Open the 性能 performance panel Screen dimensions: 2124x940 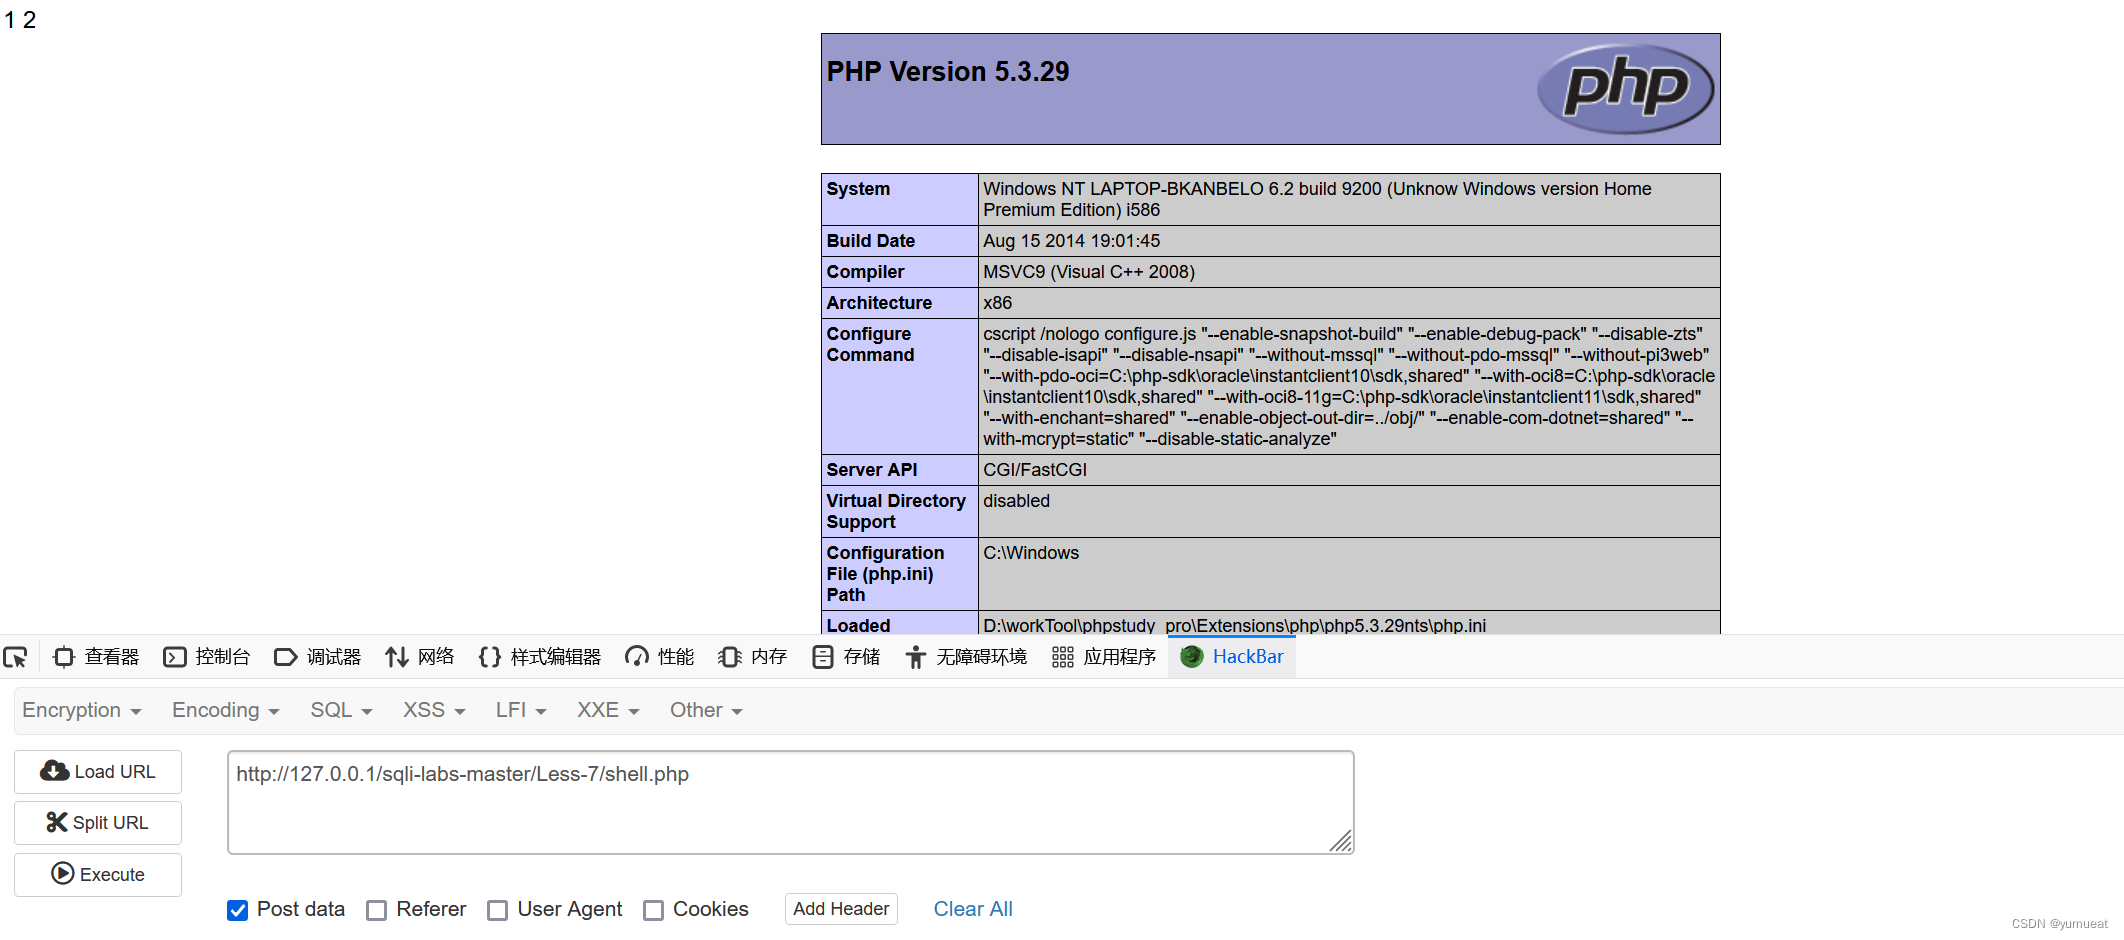pos(659,657)
